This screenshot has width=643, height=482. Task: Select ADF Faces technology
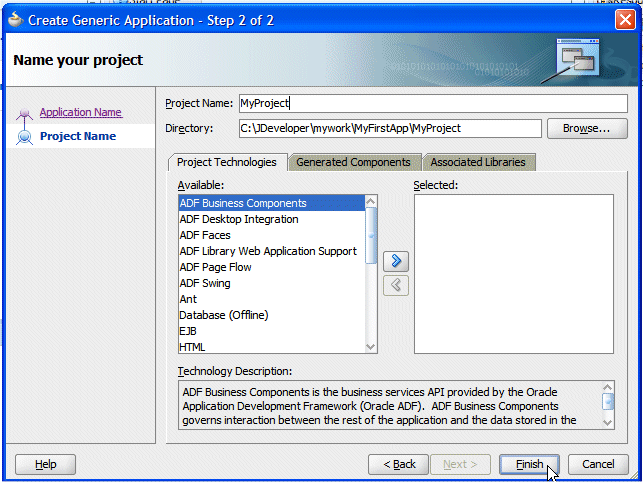click(x=271, y=235)
